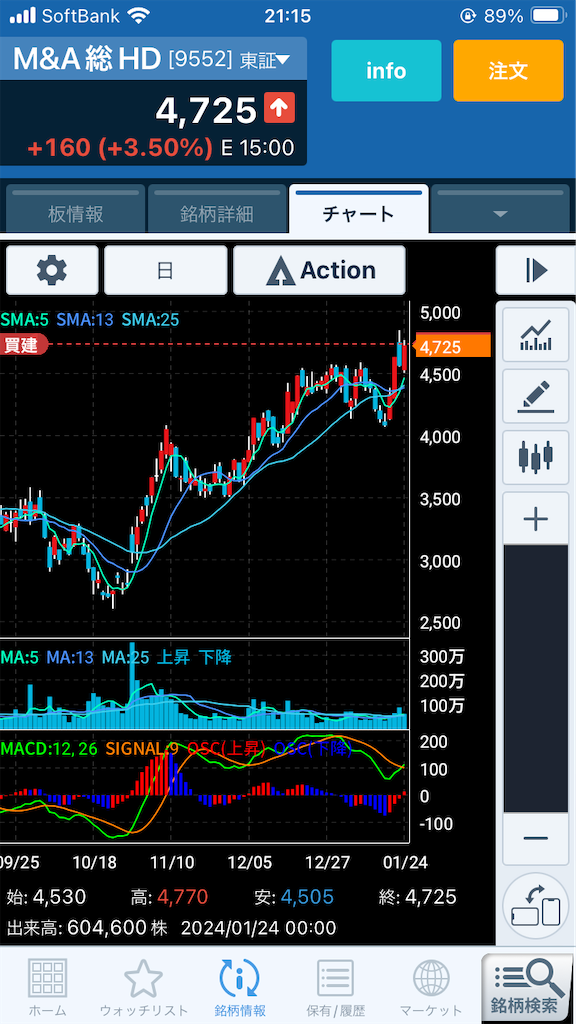This screenshot has width=576, height=1024.
Task: Tap the Wi-Fi icon in status bar
Action: (138, 15)
